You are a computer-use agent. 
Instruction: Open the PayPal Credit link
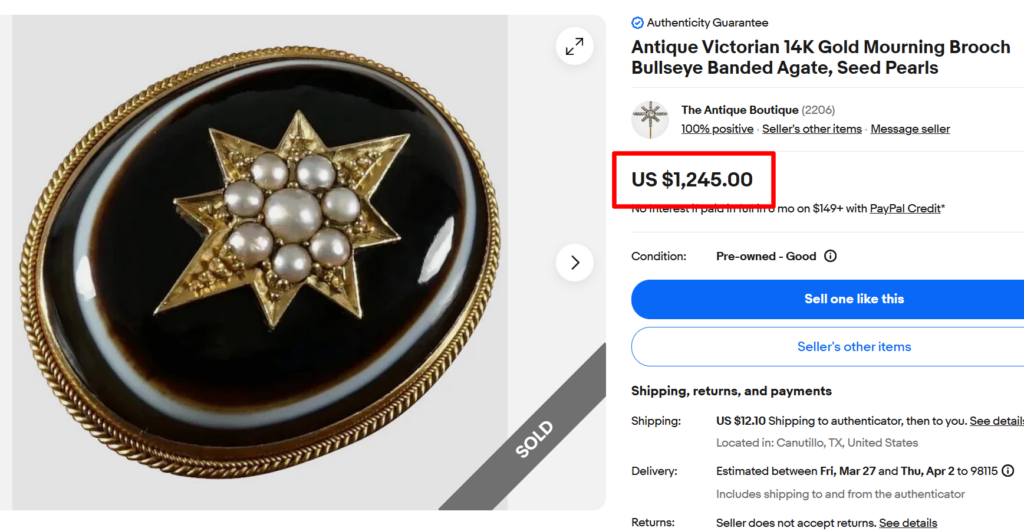[x=905, y=209]
